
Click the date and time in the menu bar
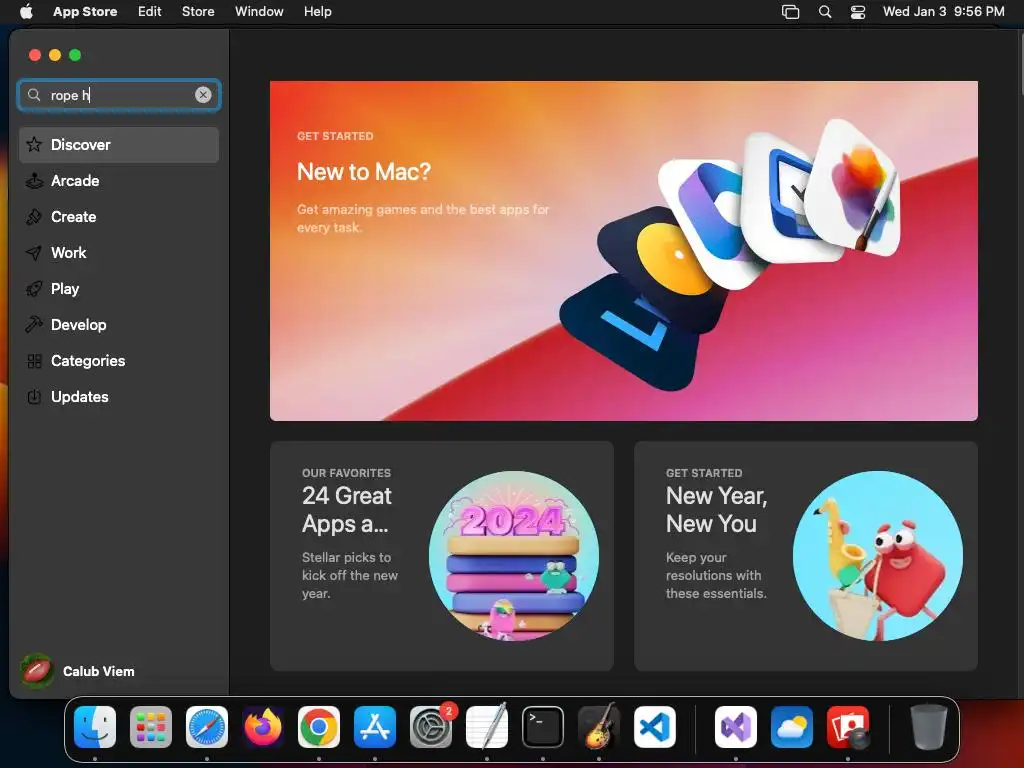(x=944, y=11)
